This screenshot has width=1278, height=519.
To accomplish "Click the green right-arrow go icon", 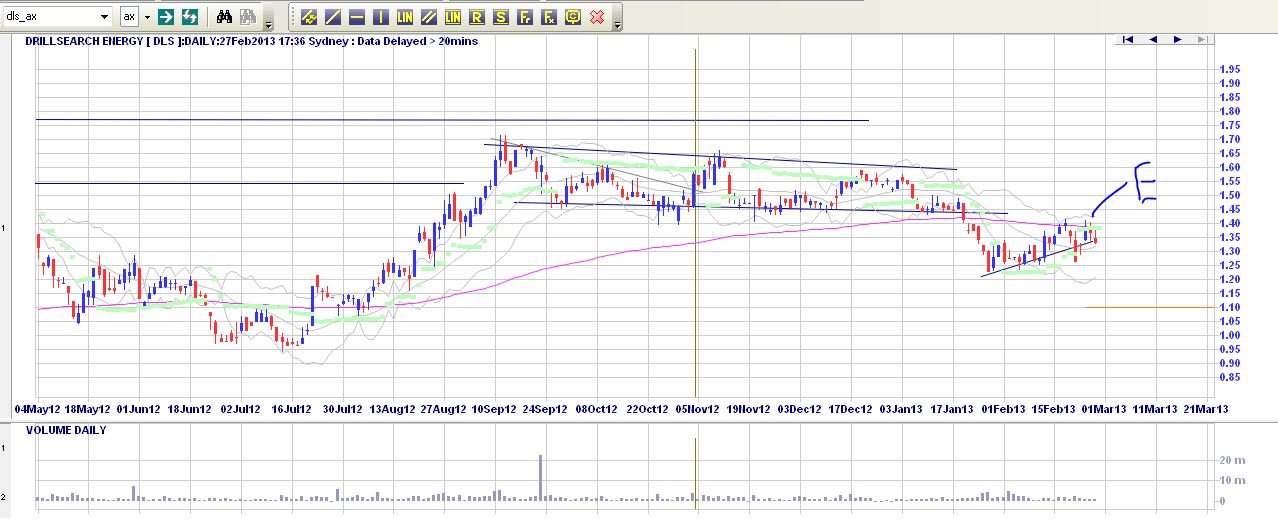I will coord(166,17).
